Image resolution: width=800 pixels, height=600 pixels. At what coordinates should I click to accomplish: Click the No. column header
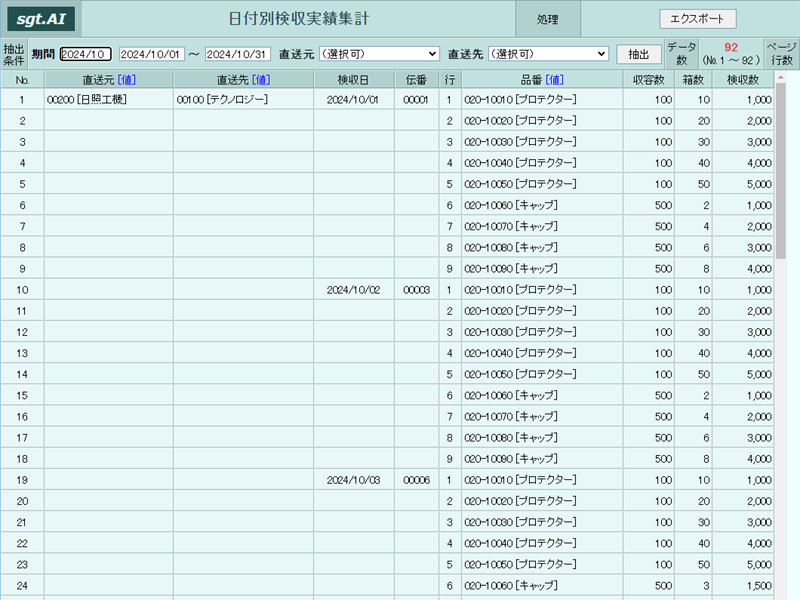[22, 80]
